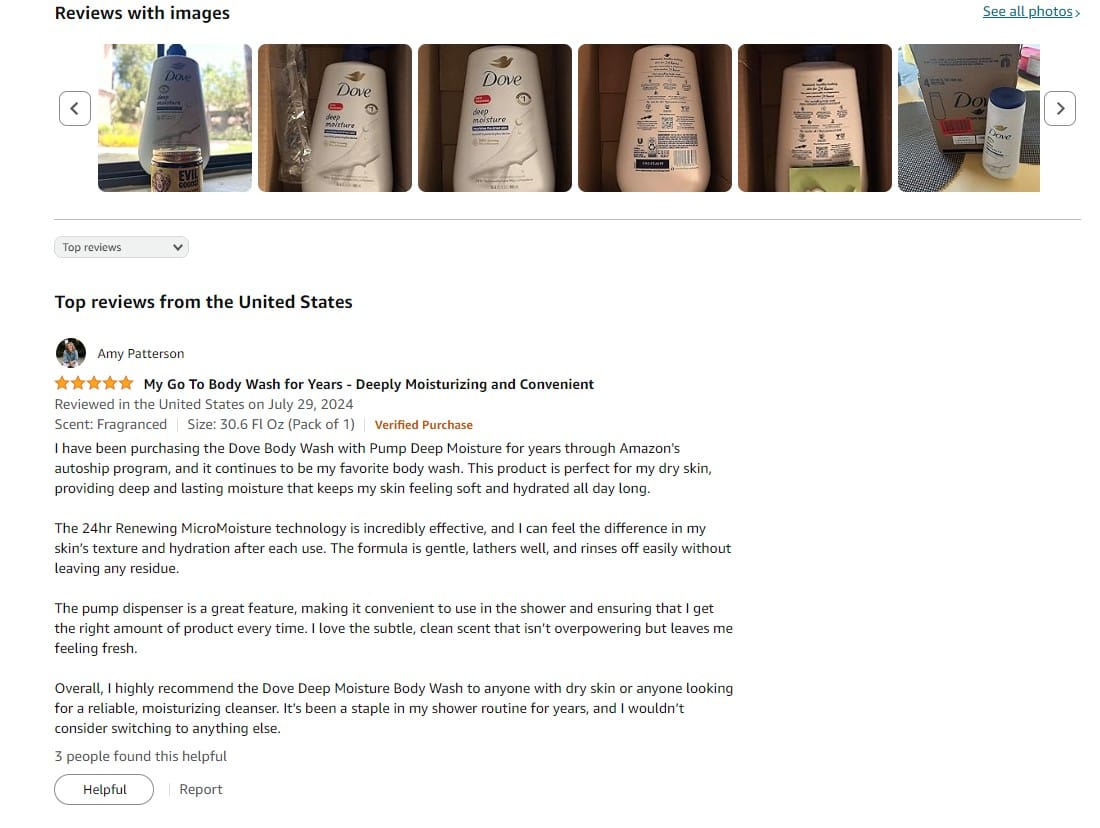Click the previous review images arrow
This screenshot has height=828, width=1100.
[74, 109]
